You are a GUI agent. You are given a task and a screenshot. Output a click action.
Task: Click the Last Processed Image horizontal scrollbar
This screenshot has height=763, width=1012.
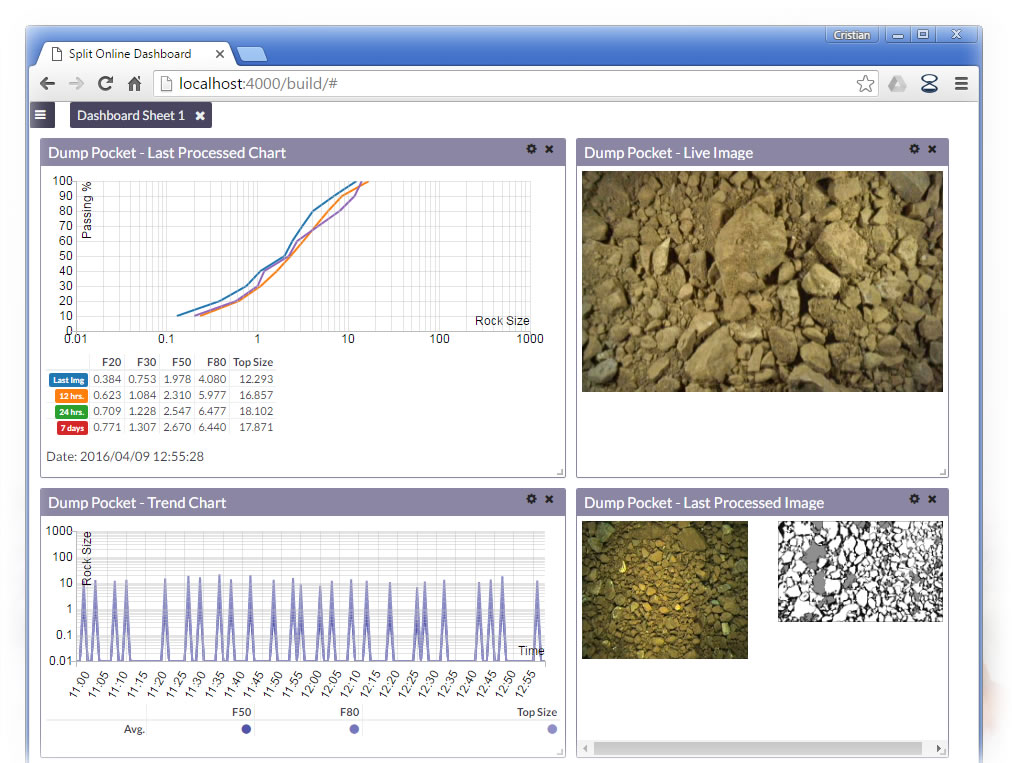pos(760,748)
